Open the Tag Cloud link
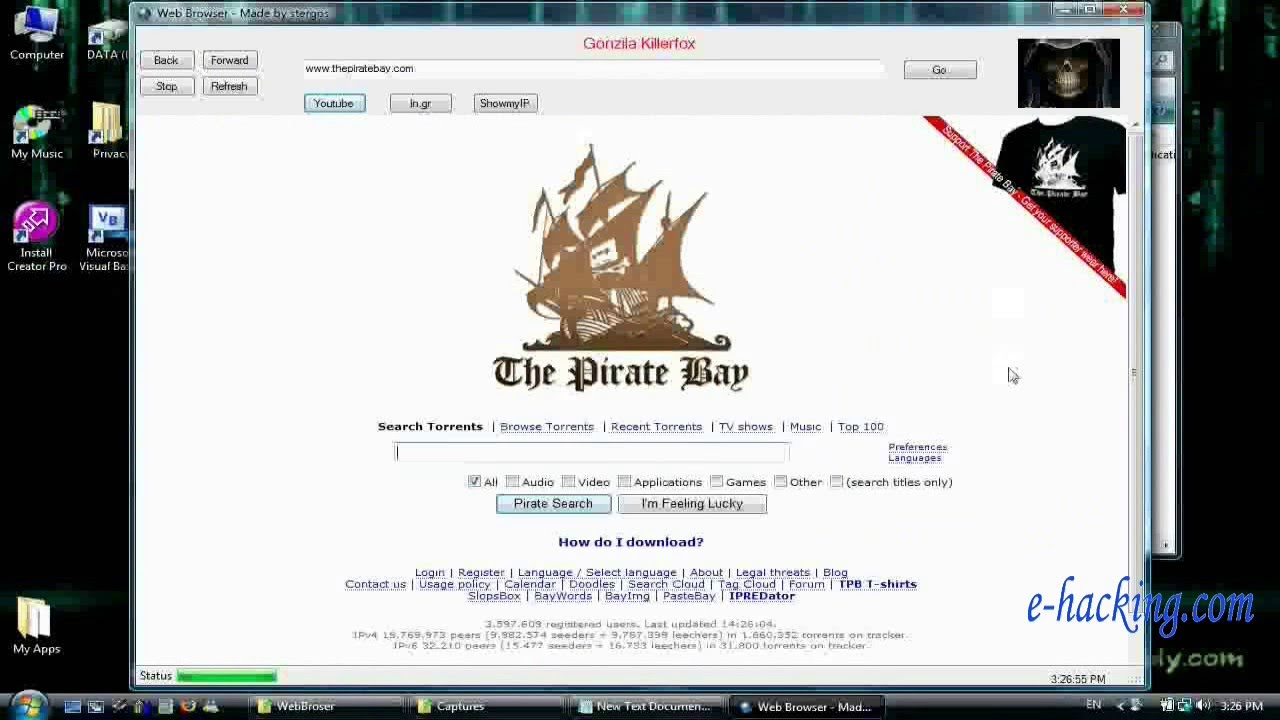The image size is (1280, 720). click(747, 584)
